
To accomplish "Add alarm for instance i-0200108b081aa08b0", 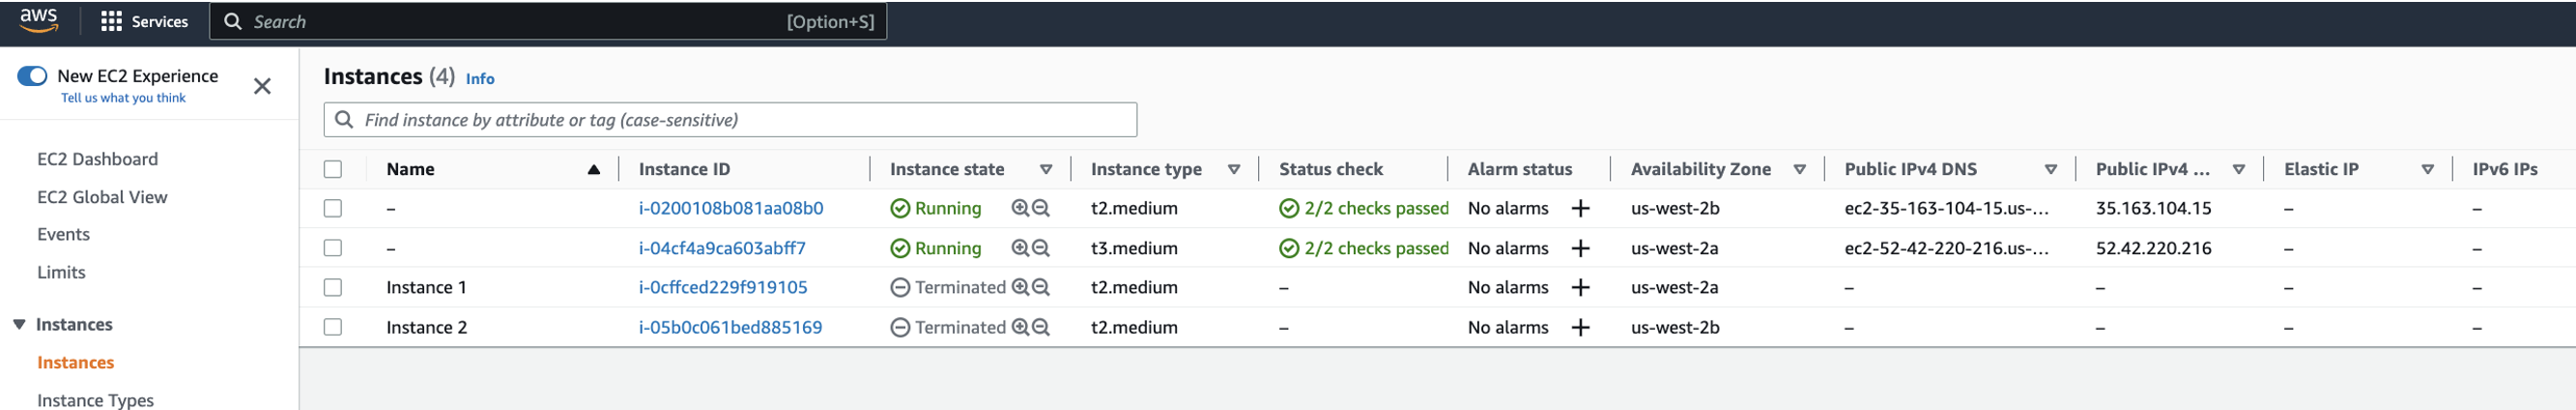I will point(1580,209).
